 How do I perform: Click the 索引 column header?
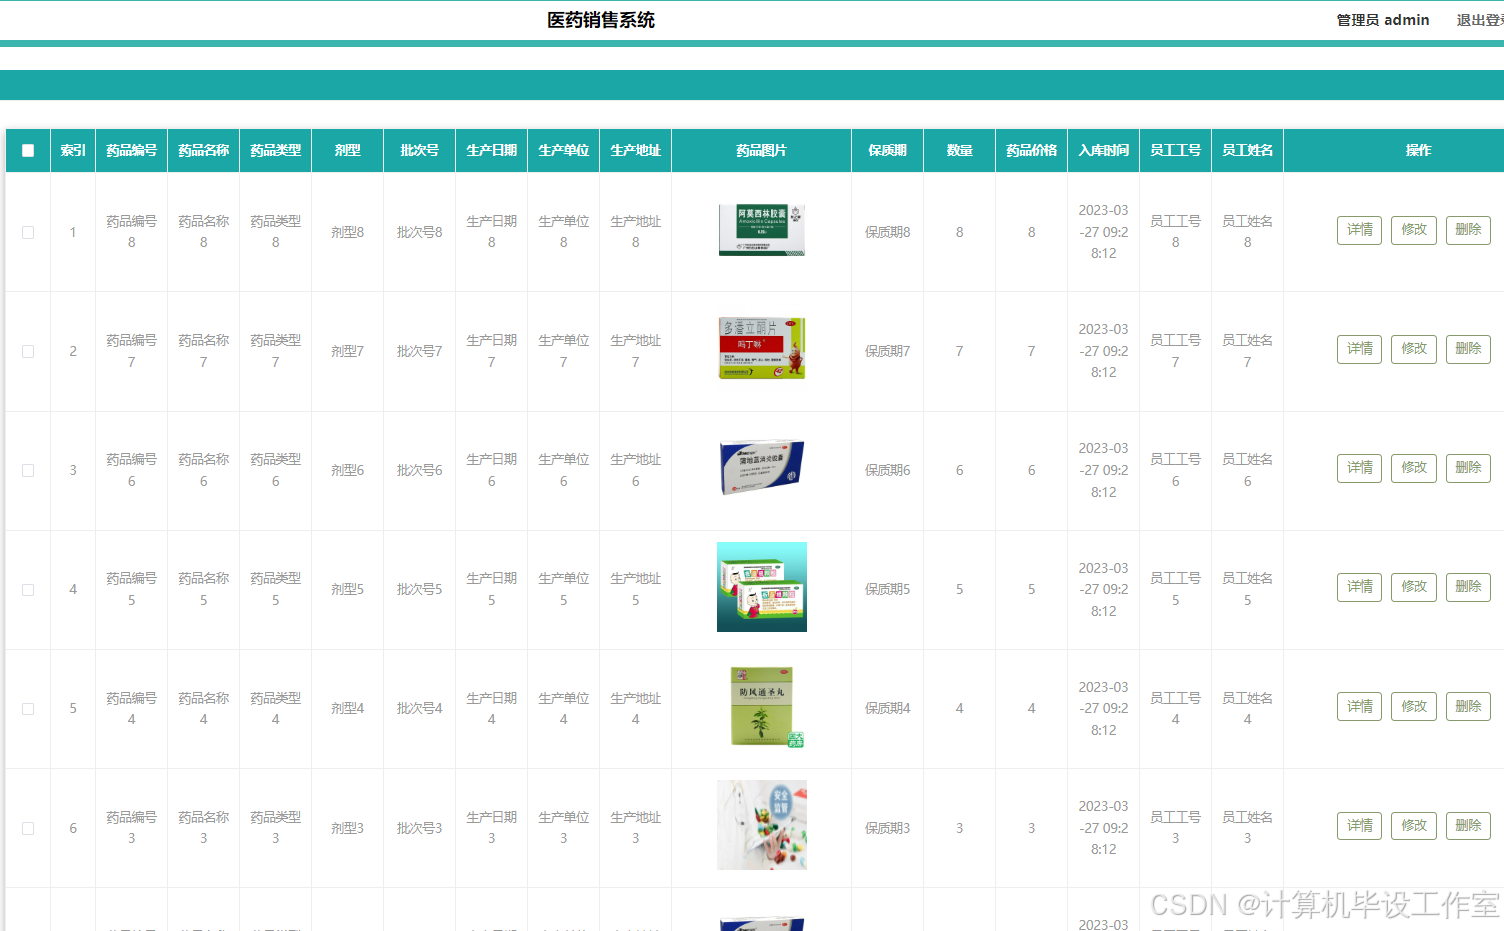pos(73,150)
